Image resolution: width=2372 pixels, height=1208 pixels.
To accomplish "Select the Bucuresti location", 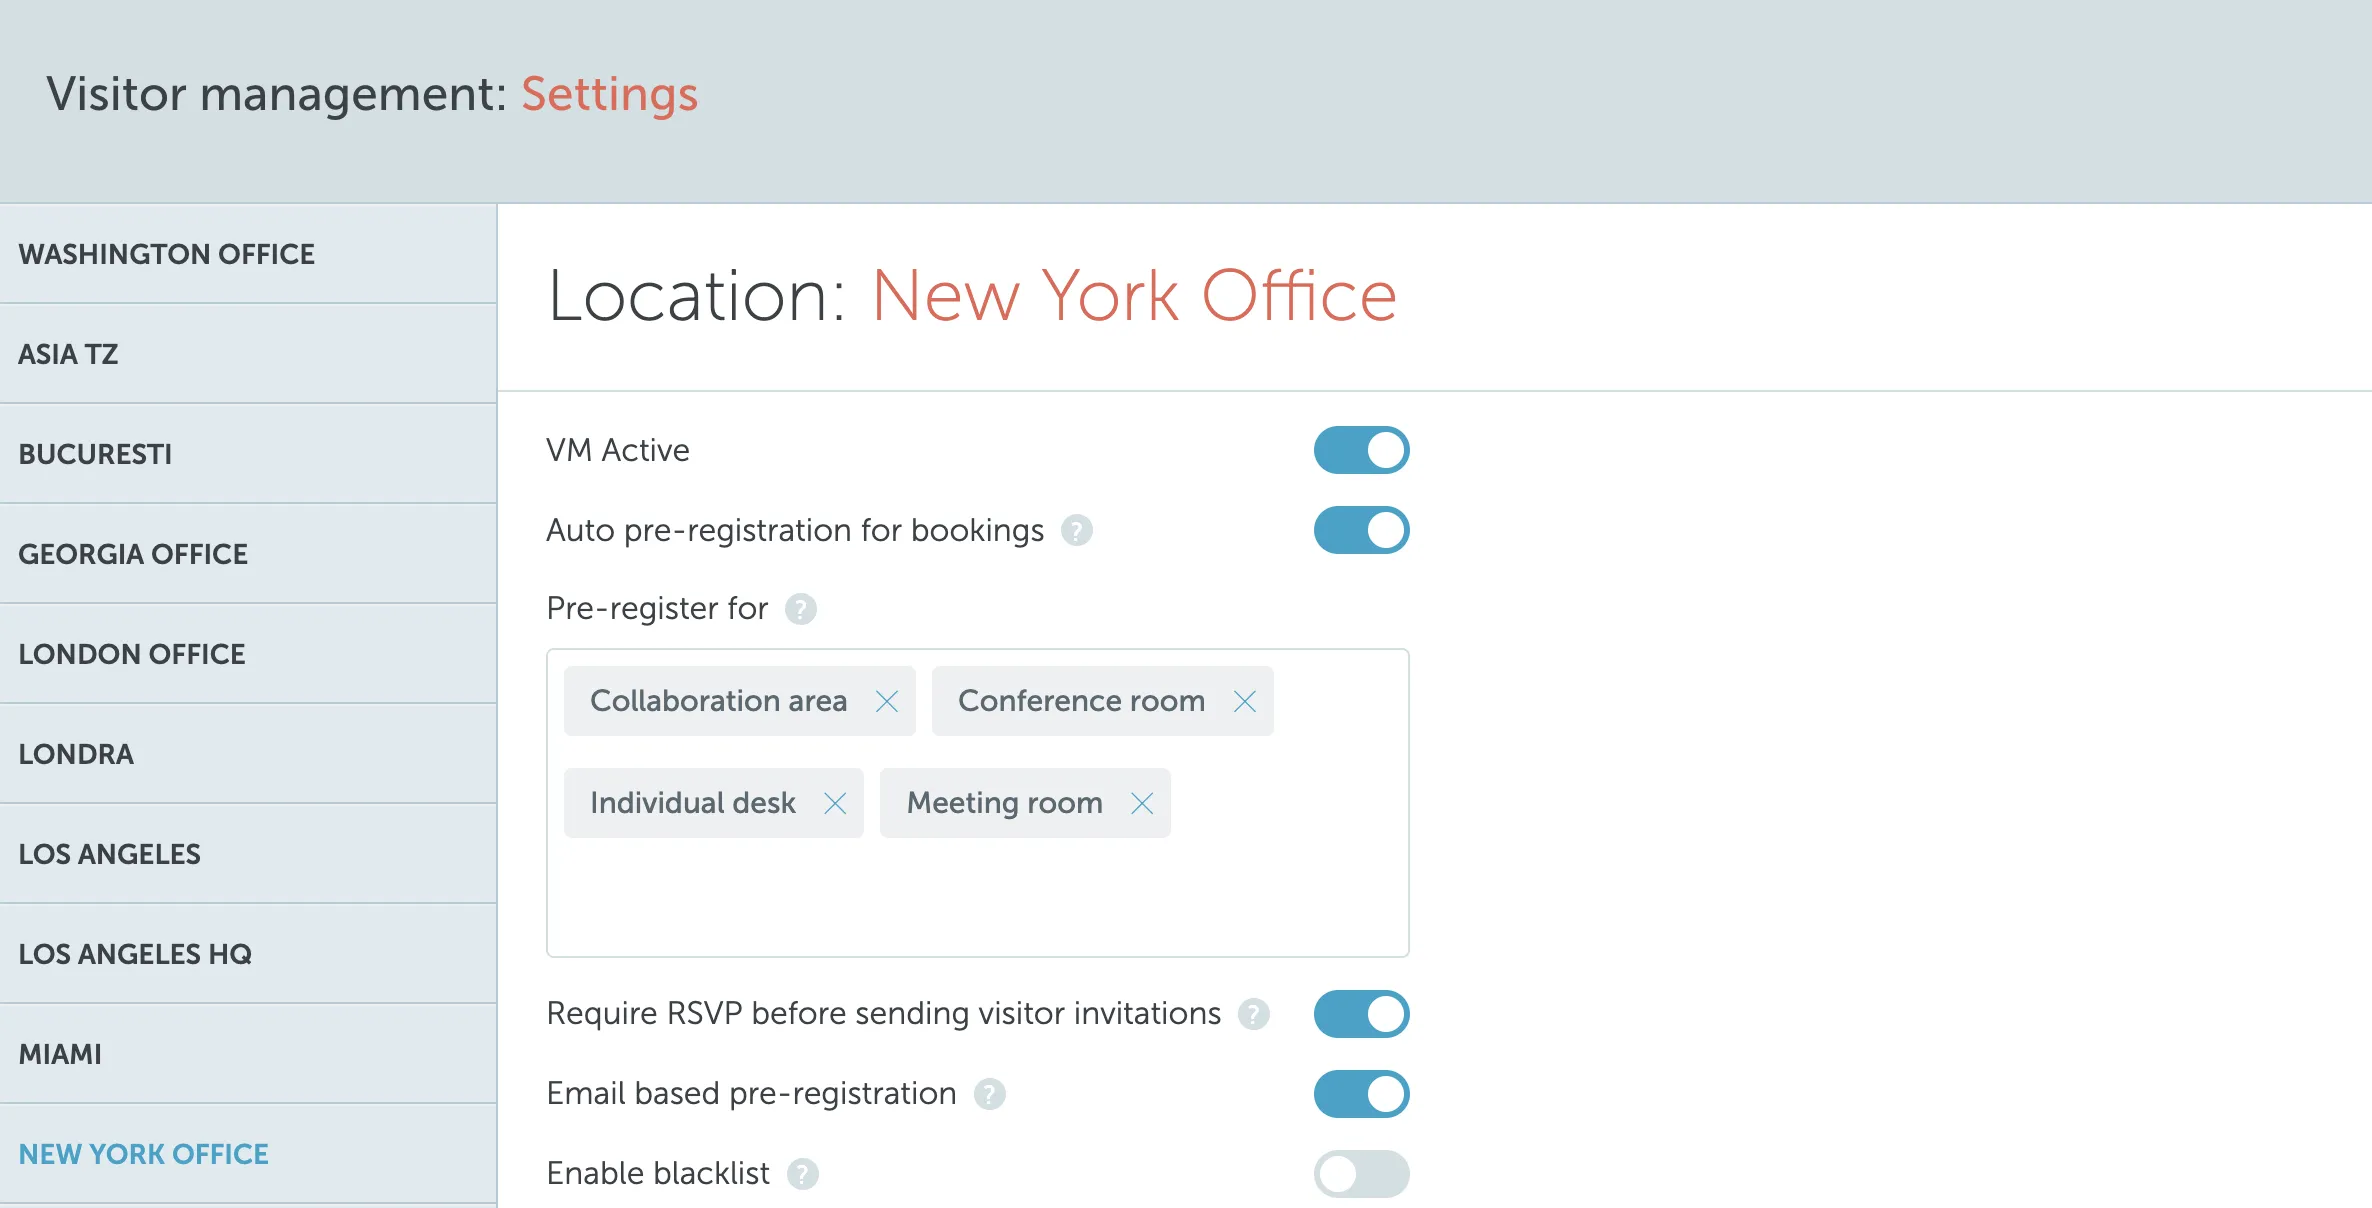I will coord(95,454).
